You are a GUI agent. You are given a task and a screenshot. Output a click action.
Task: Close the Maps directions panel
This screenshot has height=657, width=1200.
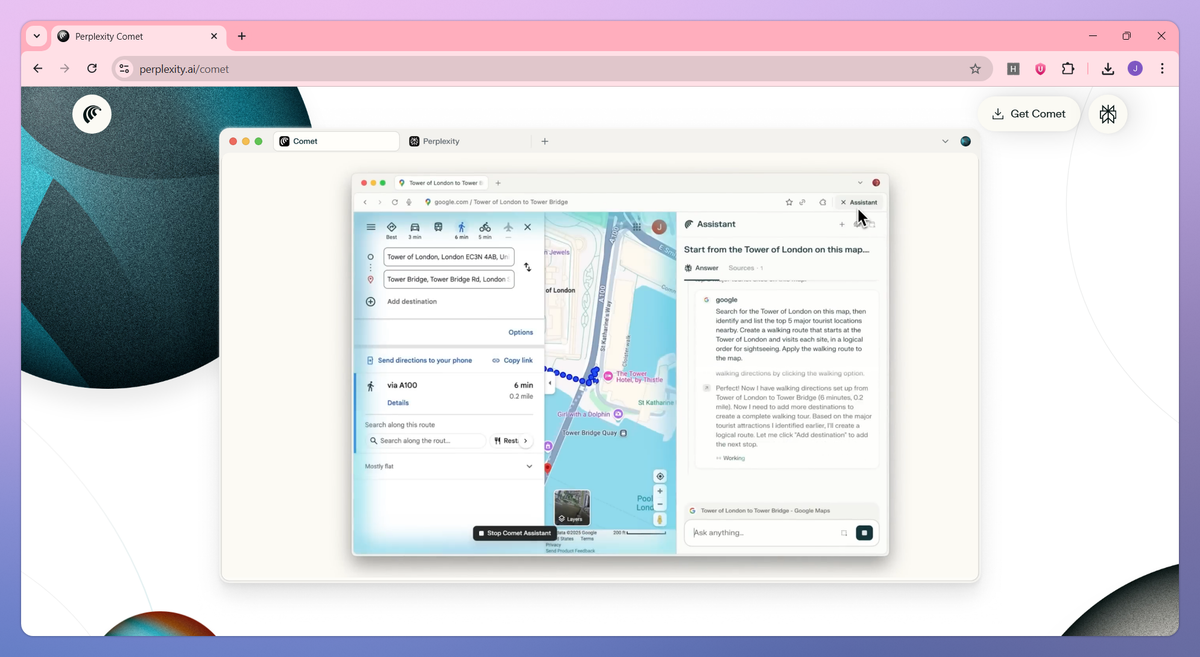click(528, 227)
